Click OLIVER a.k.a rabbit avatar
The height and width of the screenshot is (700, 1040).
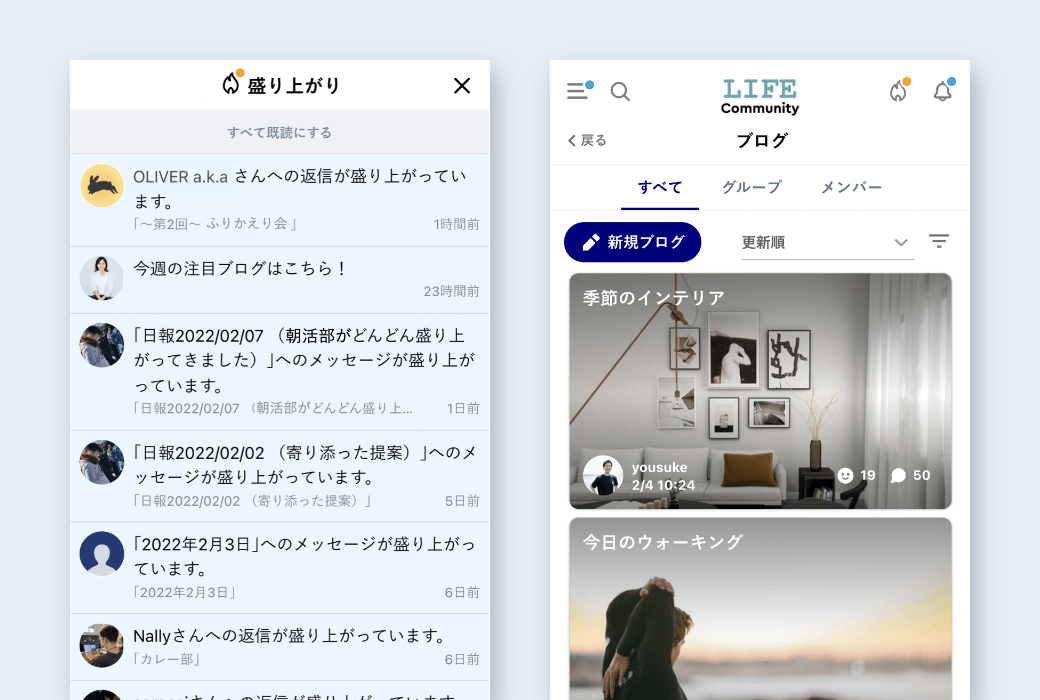[x=102, y=186]
